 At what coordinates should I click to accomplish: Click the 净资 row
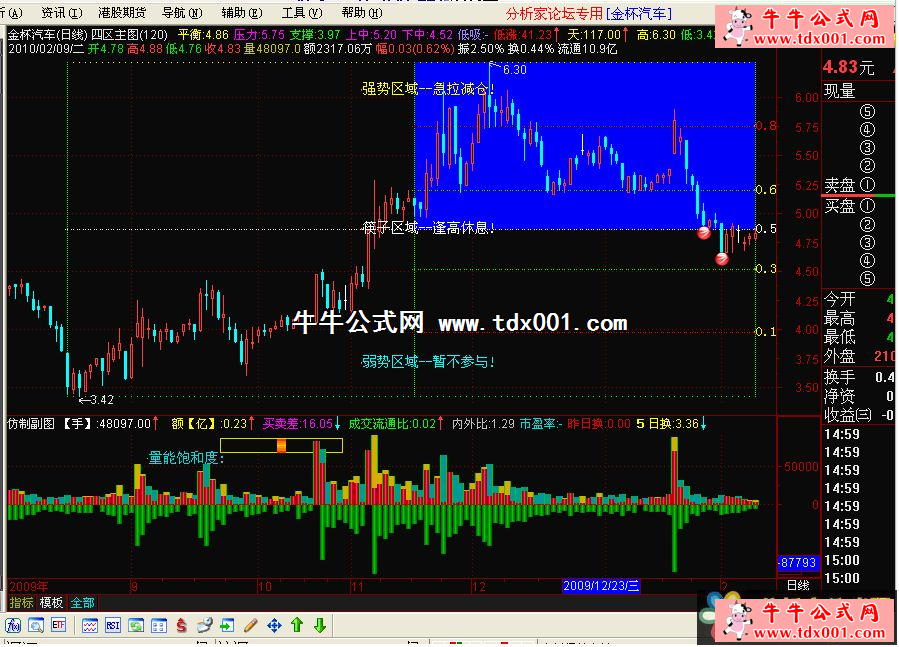[858, 396]
